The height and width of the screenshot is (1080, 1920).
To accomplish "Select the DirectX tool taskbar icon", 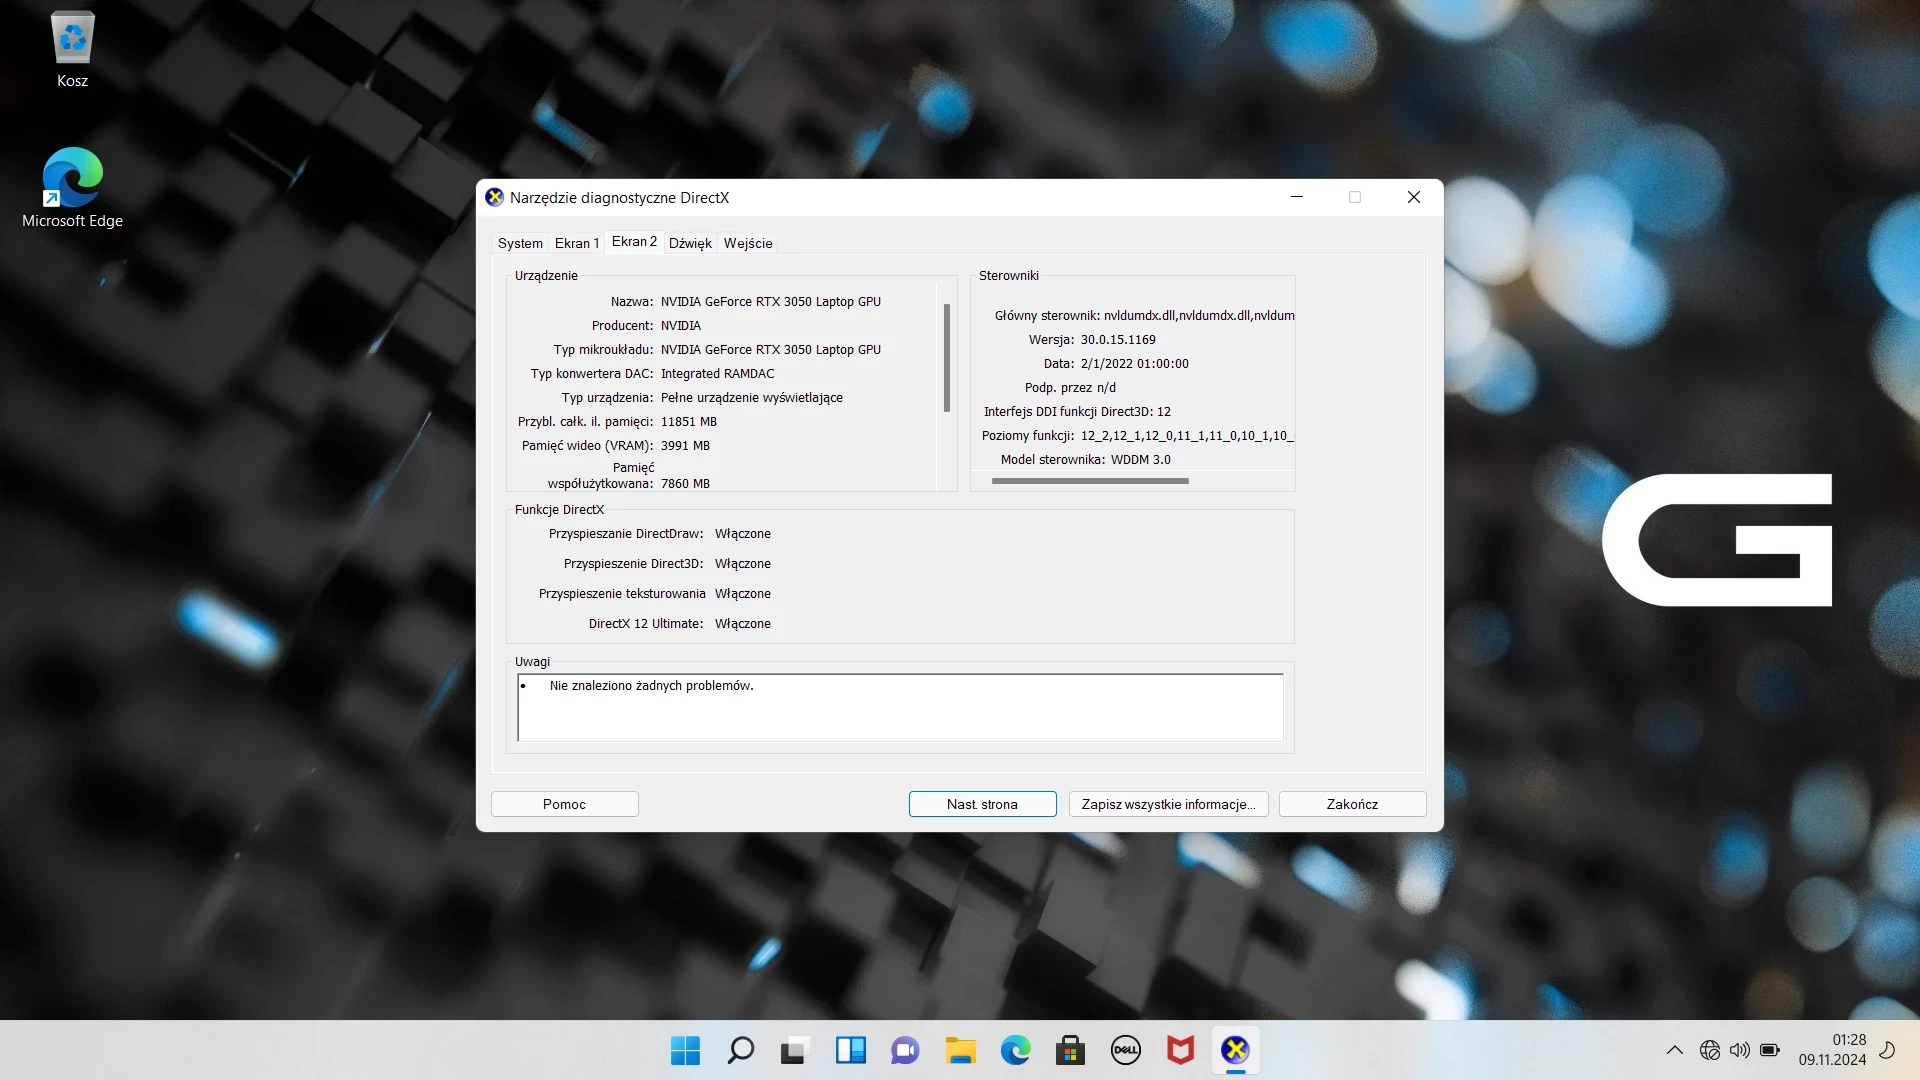I will point(1235,1051).
